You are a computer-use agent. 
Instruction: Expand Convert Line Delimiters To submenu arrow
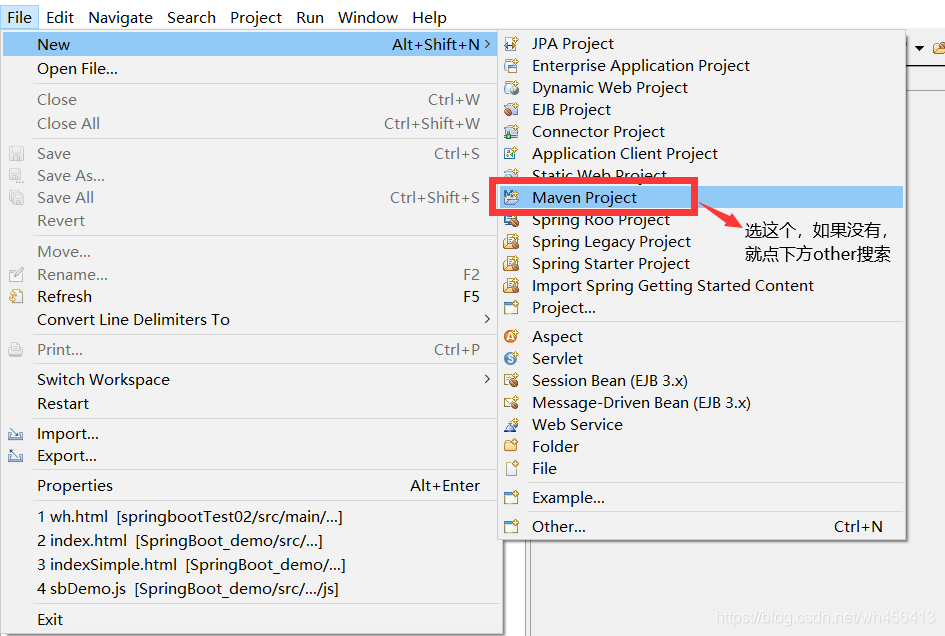pyautogui.click(x=487, y=319)
